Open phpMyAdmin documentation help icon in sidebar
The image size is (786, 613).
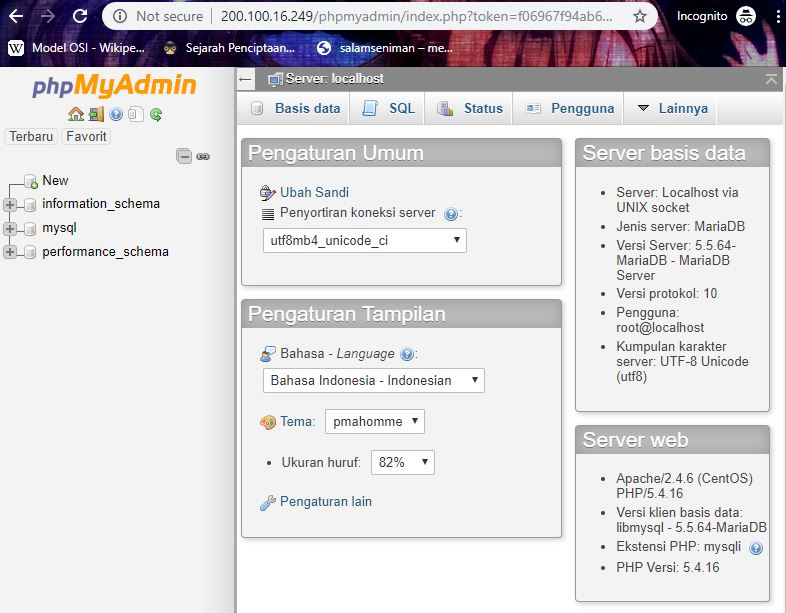tap(116, 114)
